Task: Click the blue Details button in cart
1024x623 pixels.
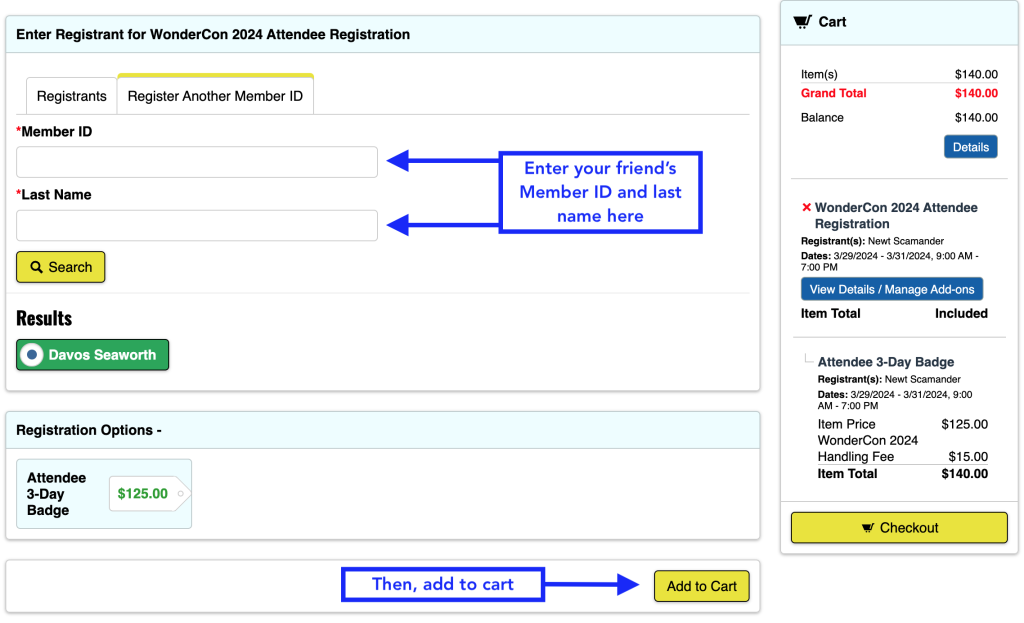Action: [x=970, y=147]
